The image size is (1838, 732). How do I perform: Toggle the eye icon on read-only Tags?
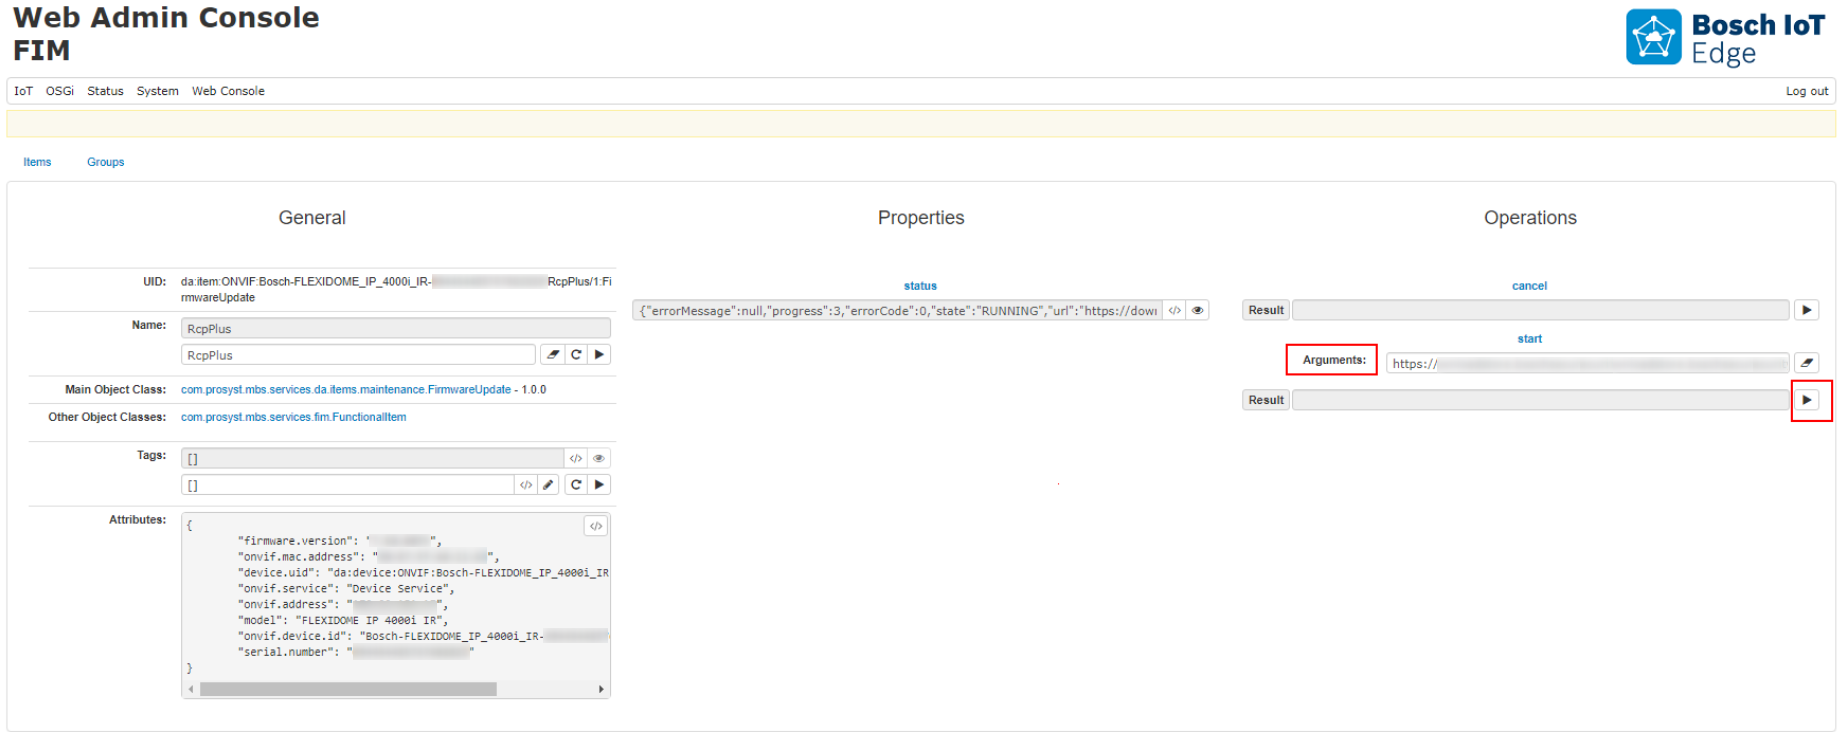click(x=598, y=458)
